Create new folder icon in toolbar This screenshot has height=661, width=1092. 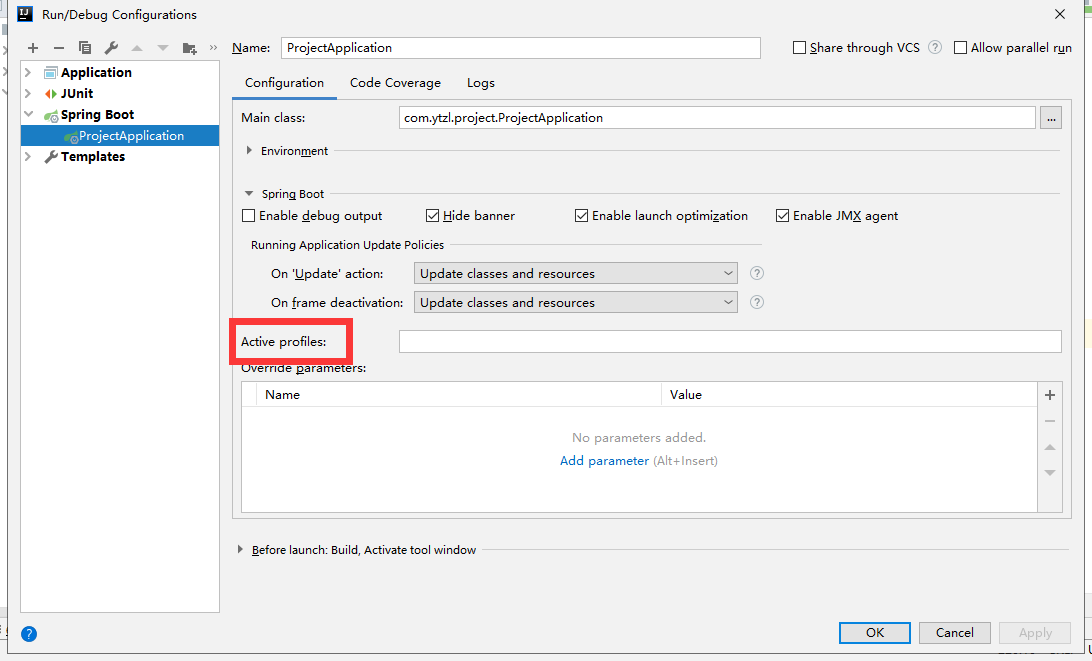click(x=189, y=48)
